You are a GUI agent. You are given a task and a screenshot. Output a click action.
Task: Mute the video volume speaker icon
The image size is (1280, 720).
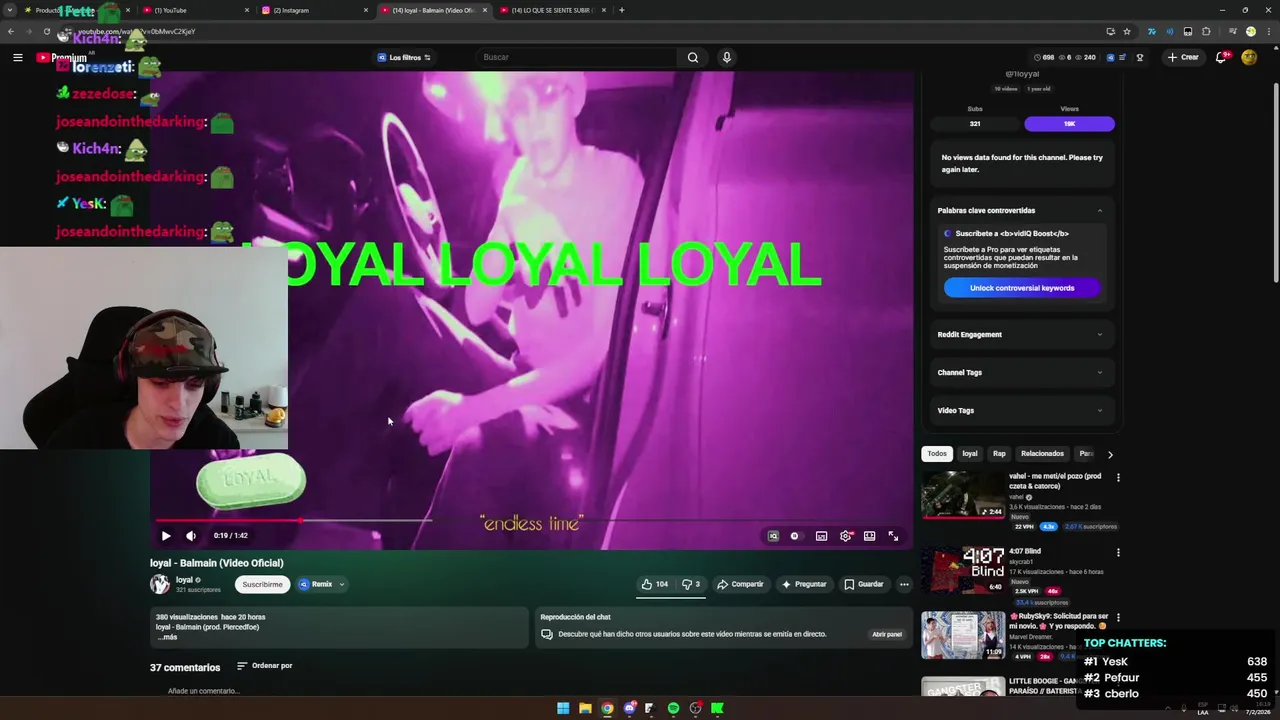(191, 536)
